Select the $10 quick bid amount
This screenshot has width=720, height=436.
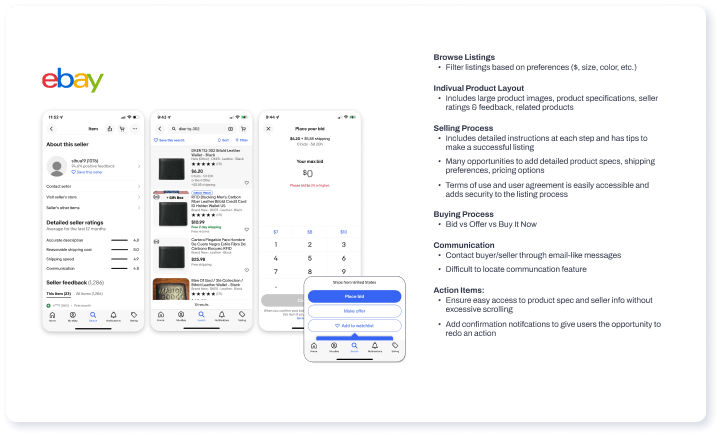(x=343, y=232)
